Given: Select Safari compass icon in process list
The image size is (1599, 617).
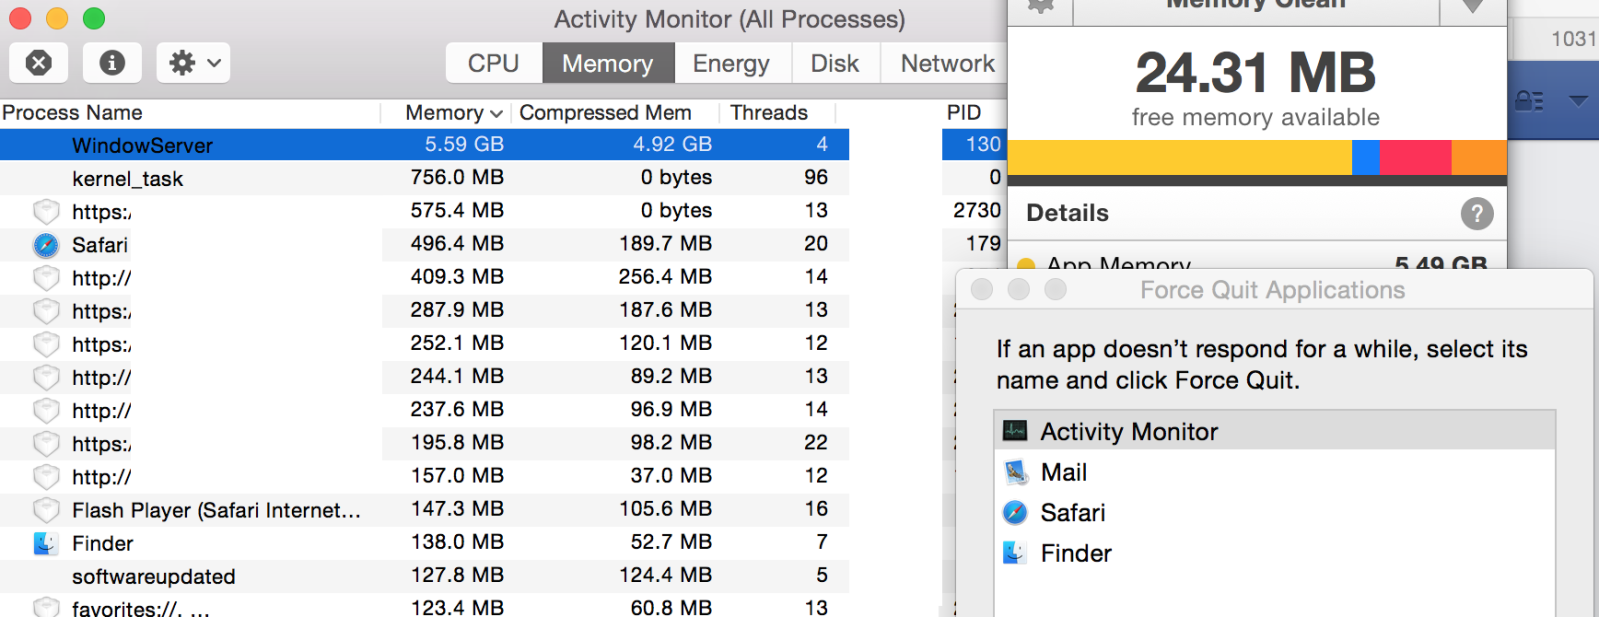Looking at the screenshot, I should 46,245.
